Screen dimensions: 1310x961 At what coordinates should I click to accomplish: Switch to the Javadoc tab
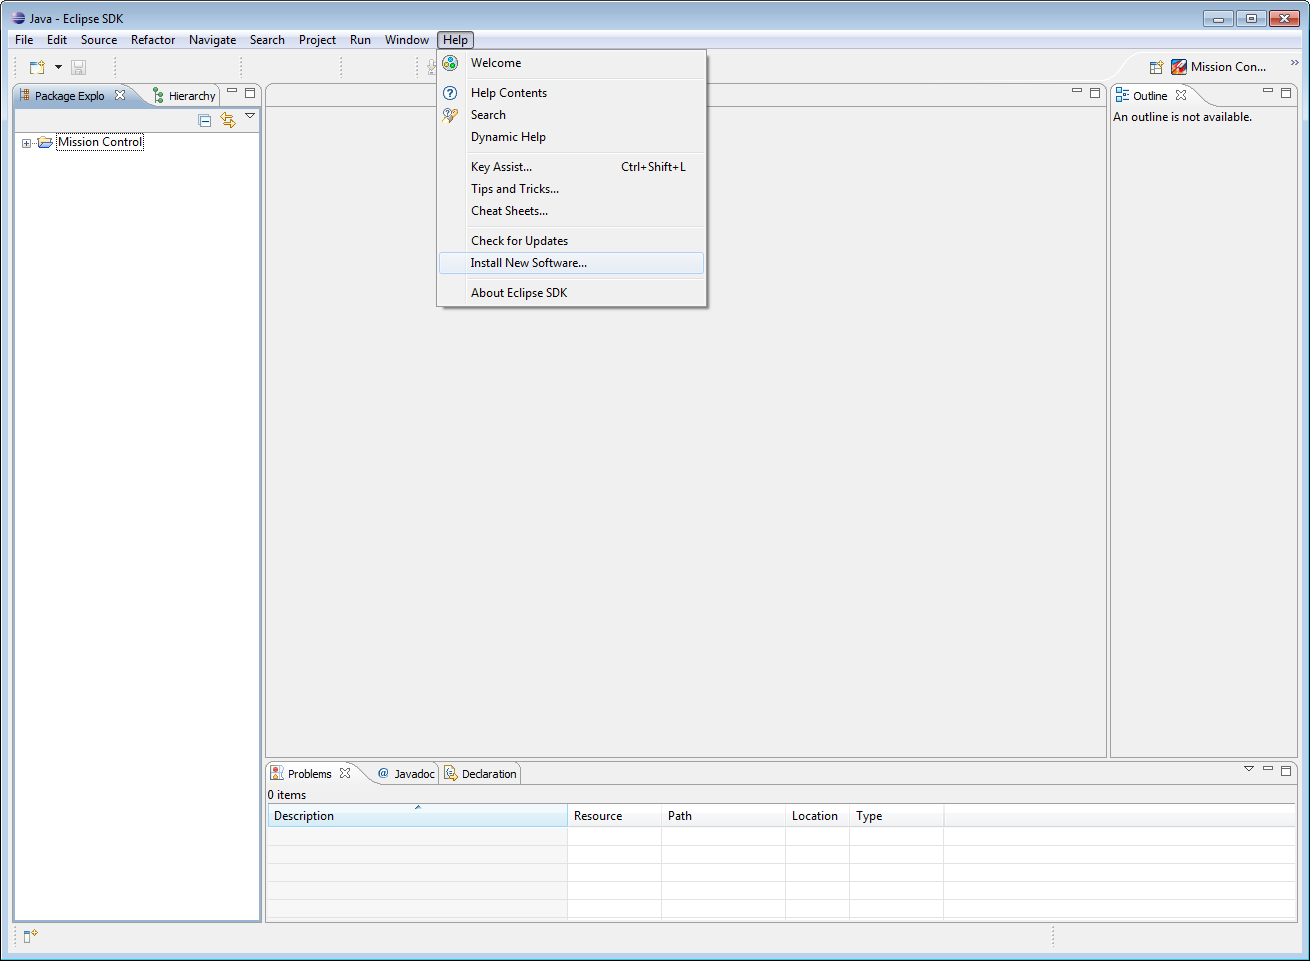[x=406, y=774]
